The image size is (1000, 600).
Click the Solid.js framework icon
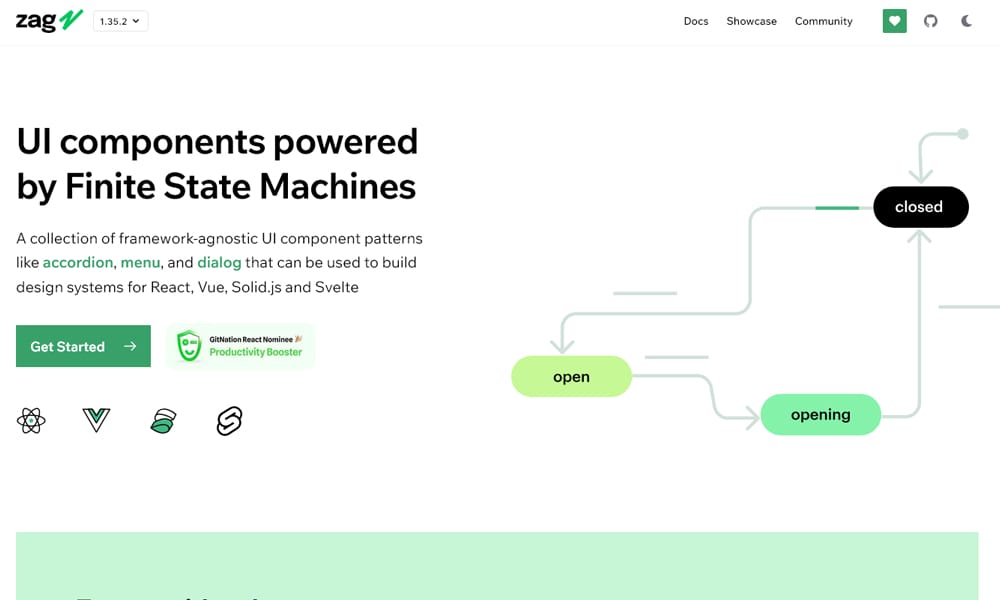click(163, 421)
